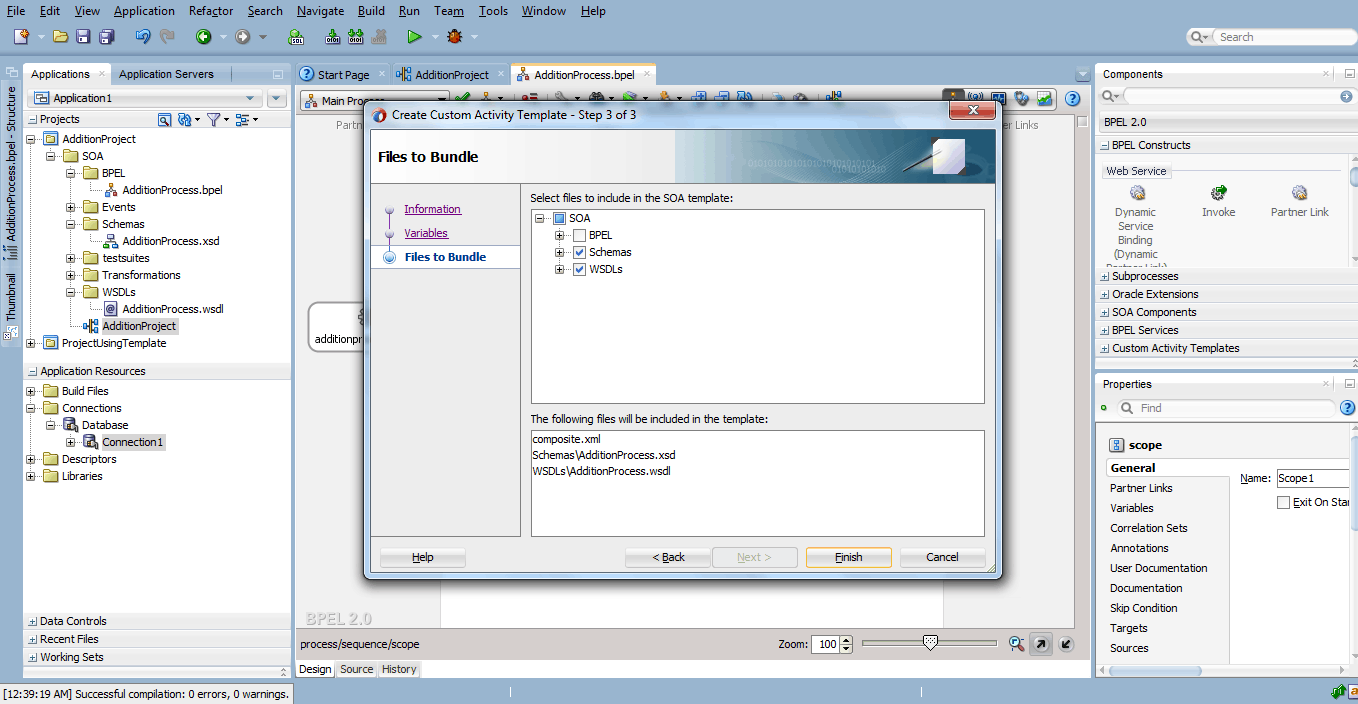Collapse the SOA node in dialog tree
This screenshot has height=704, width=1358.
(540, 218)
